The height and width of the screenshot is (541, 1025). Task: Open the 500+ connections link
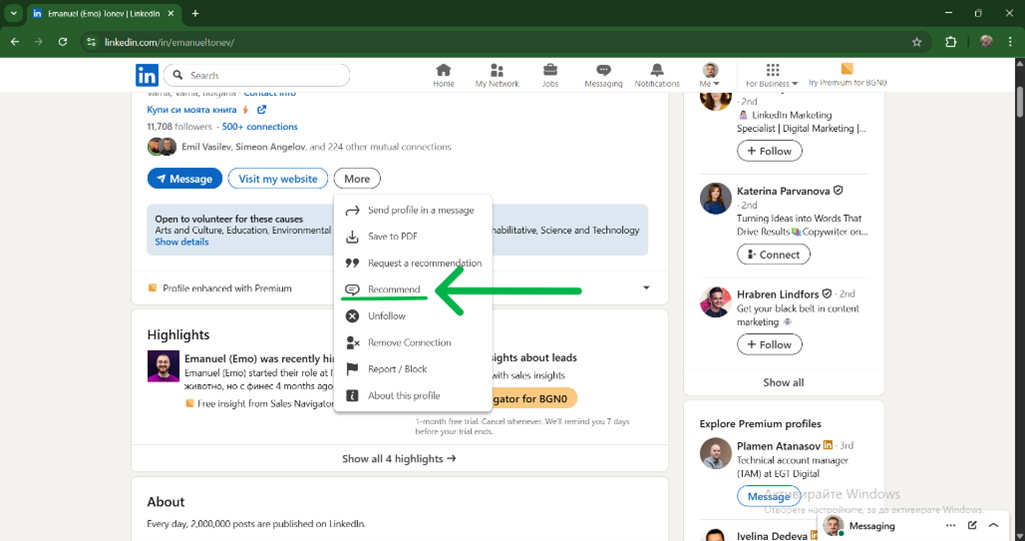point(259,127)
